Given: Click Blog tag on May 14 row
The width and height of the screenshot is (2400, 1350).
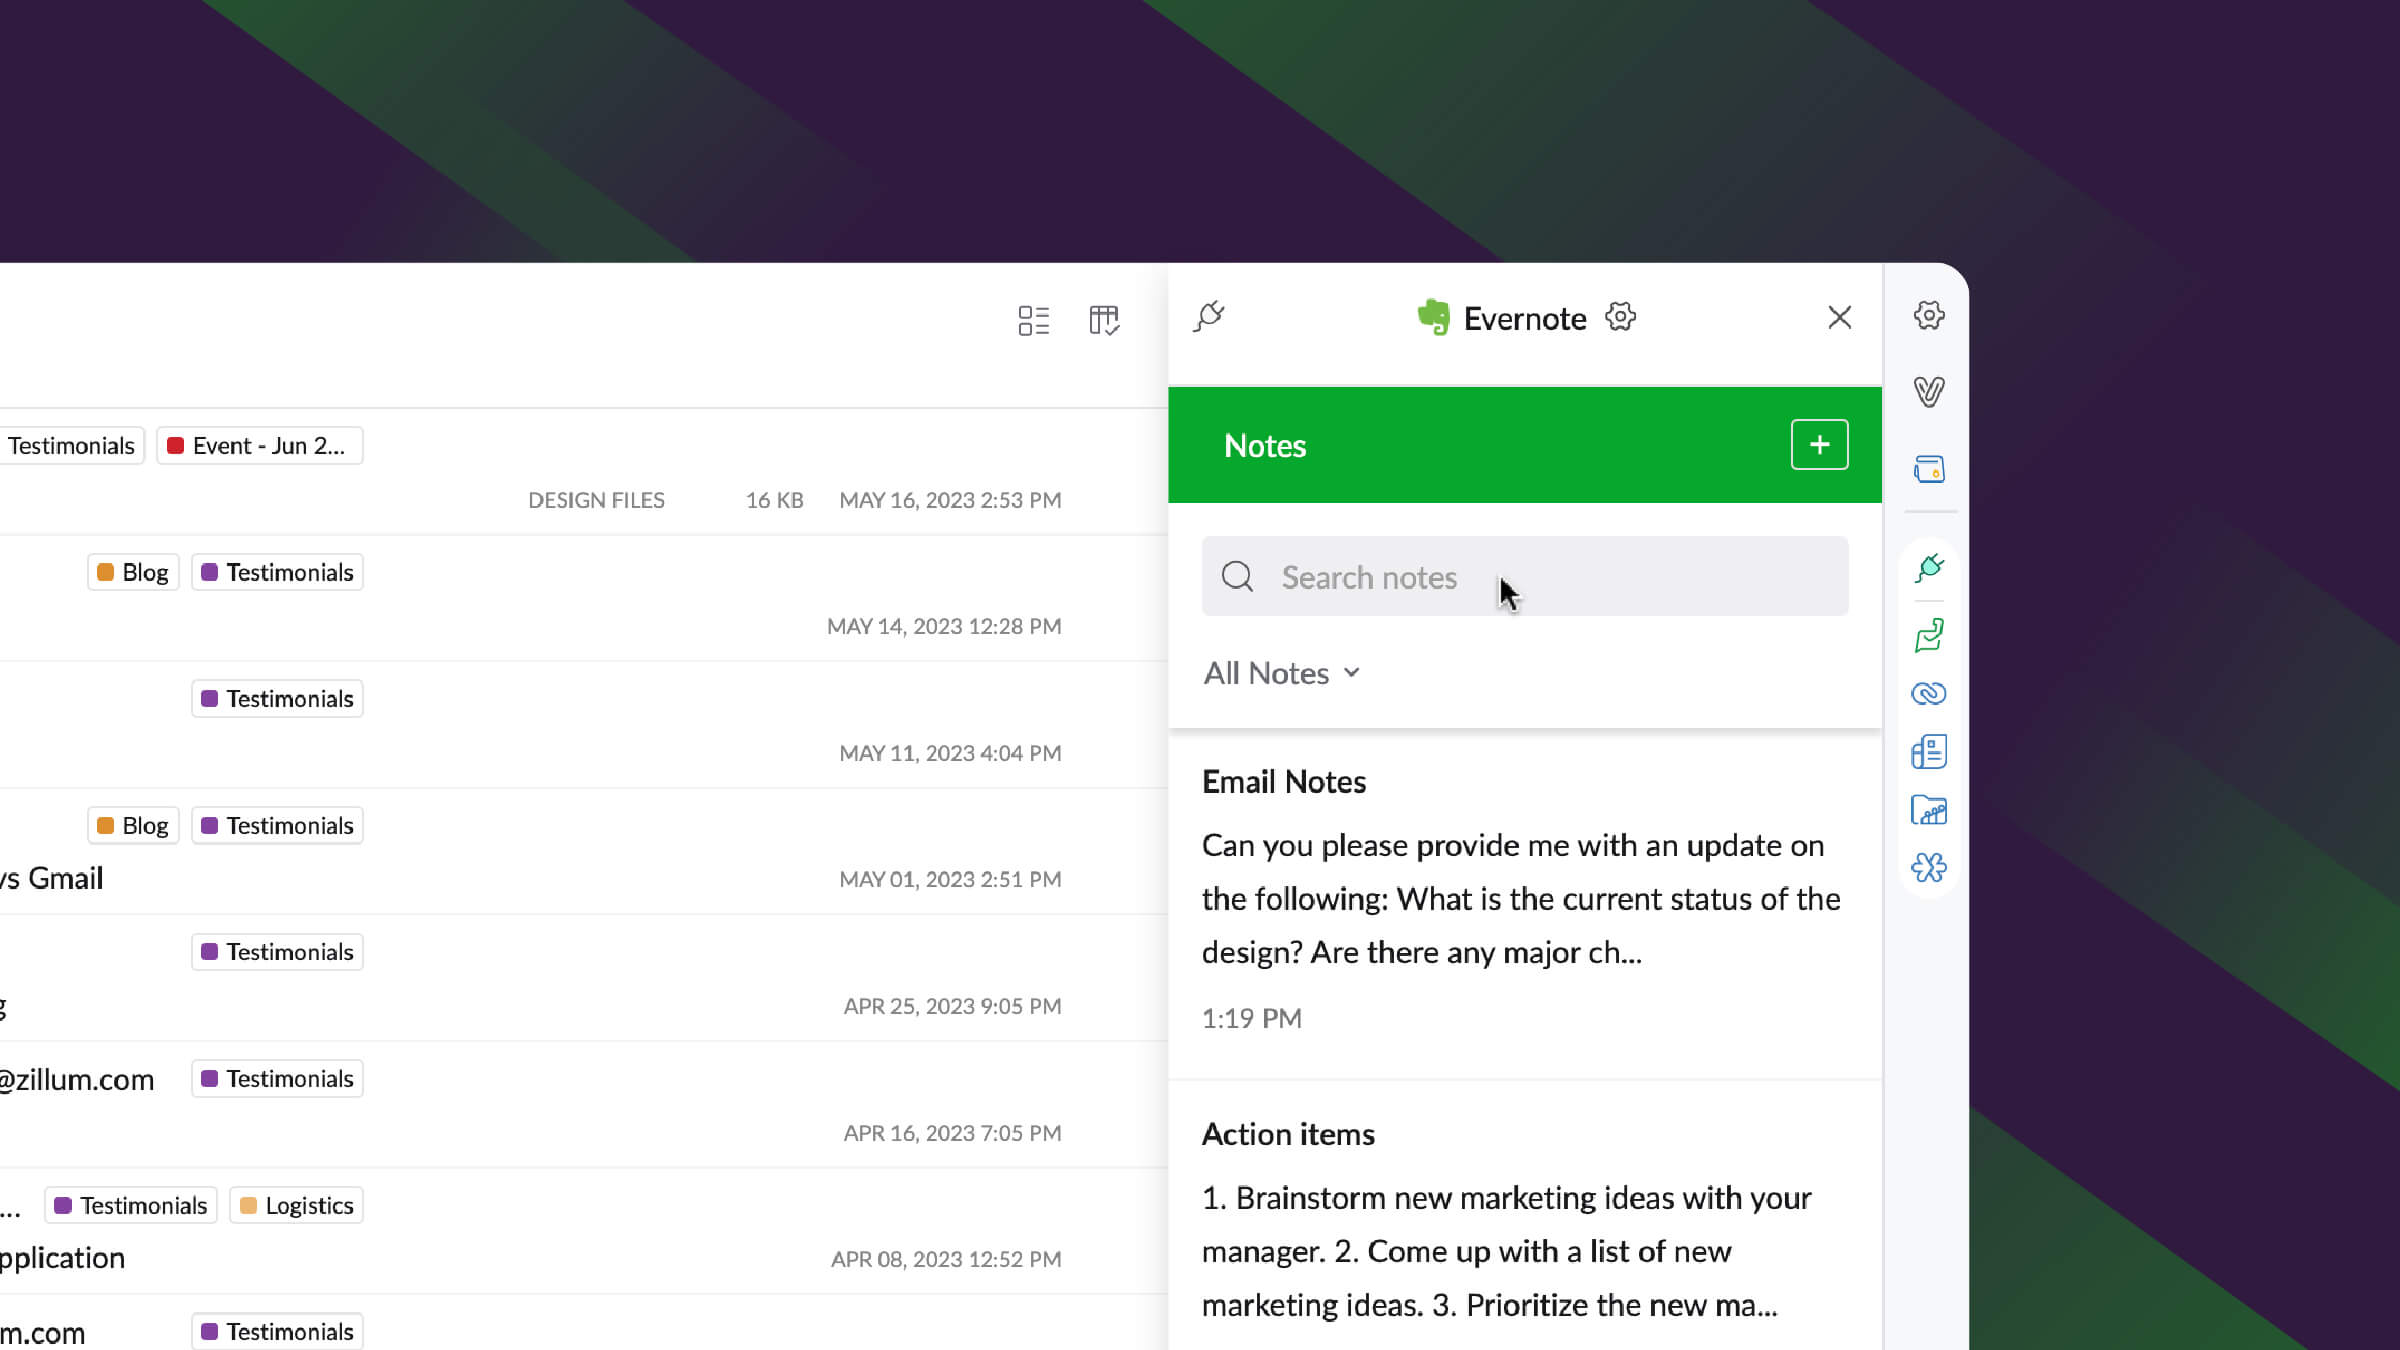Looking at the screenshot, I should (133, 572).
